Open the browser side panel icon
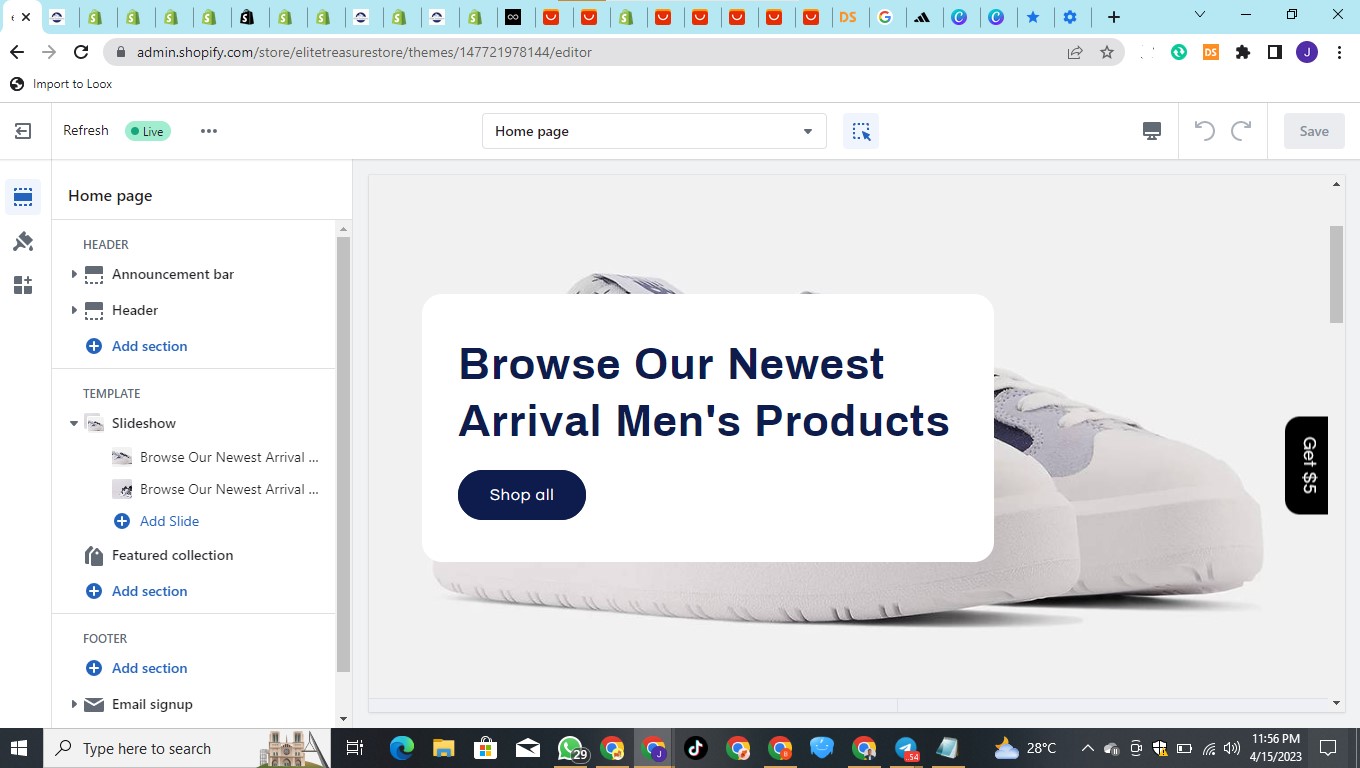 [1275, 52]
